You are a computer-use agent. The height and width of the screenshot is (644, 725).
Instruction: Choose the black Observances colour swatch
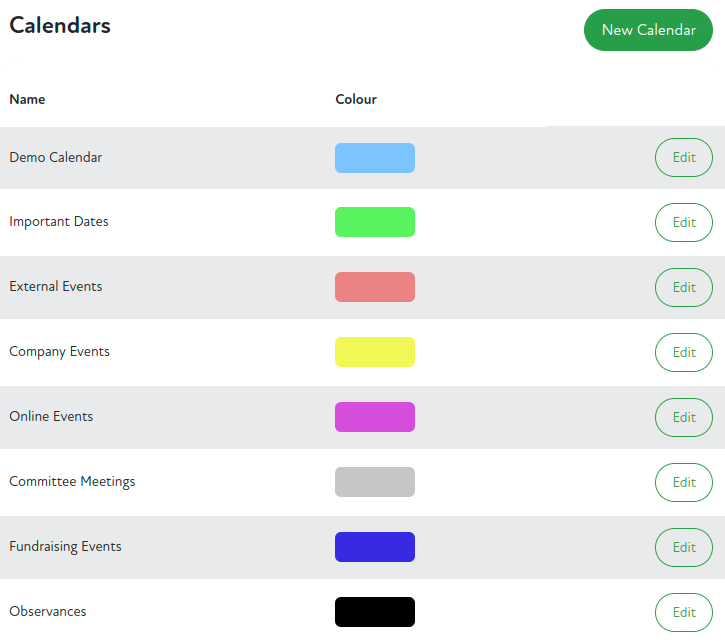click(x=374, y=612)
